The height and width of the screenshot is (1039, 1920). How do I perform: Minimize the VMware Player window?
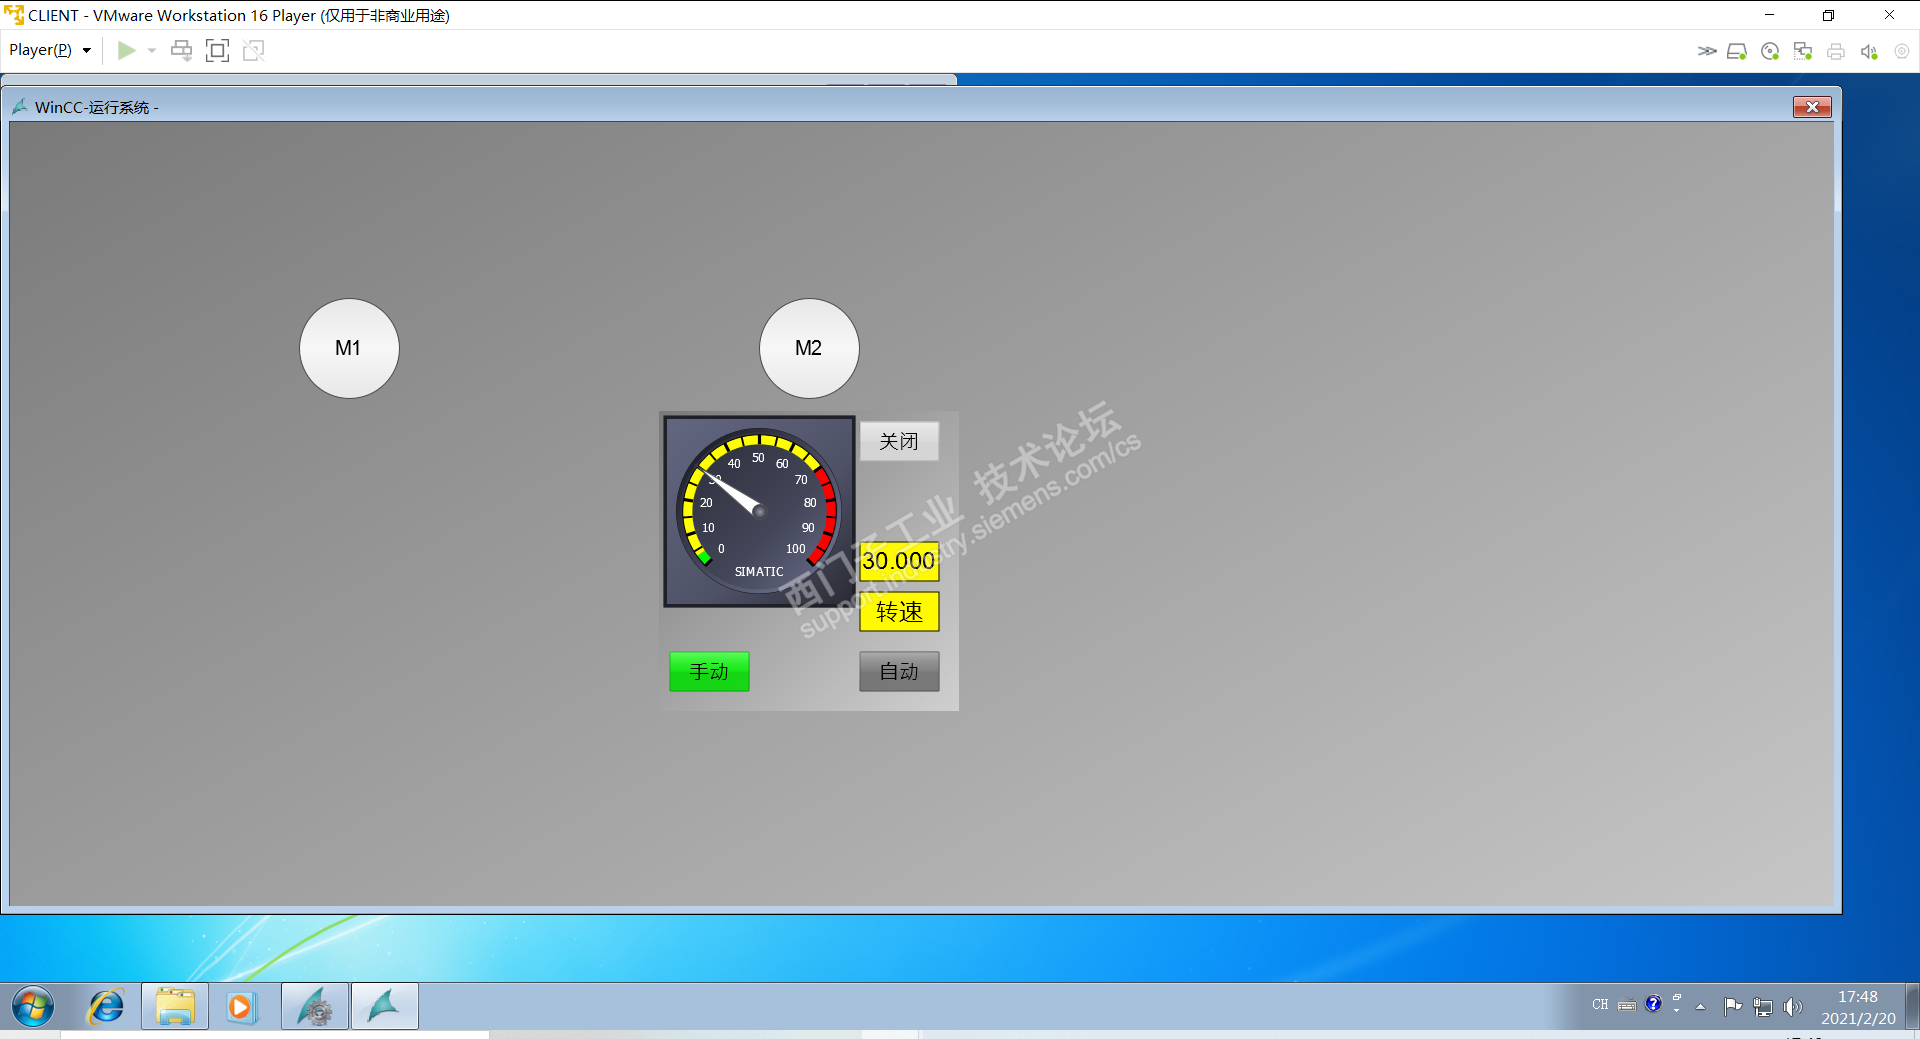click(1769, 15)
